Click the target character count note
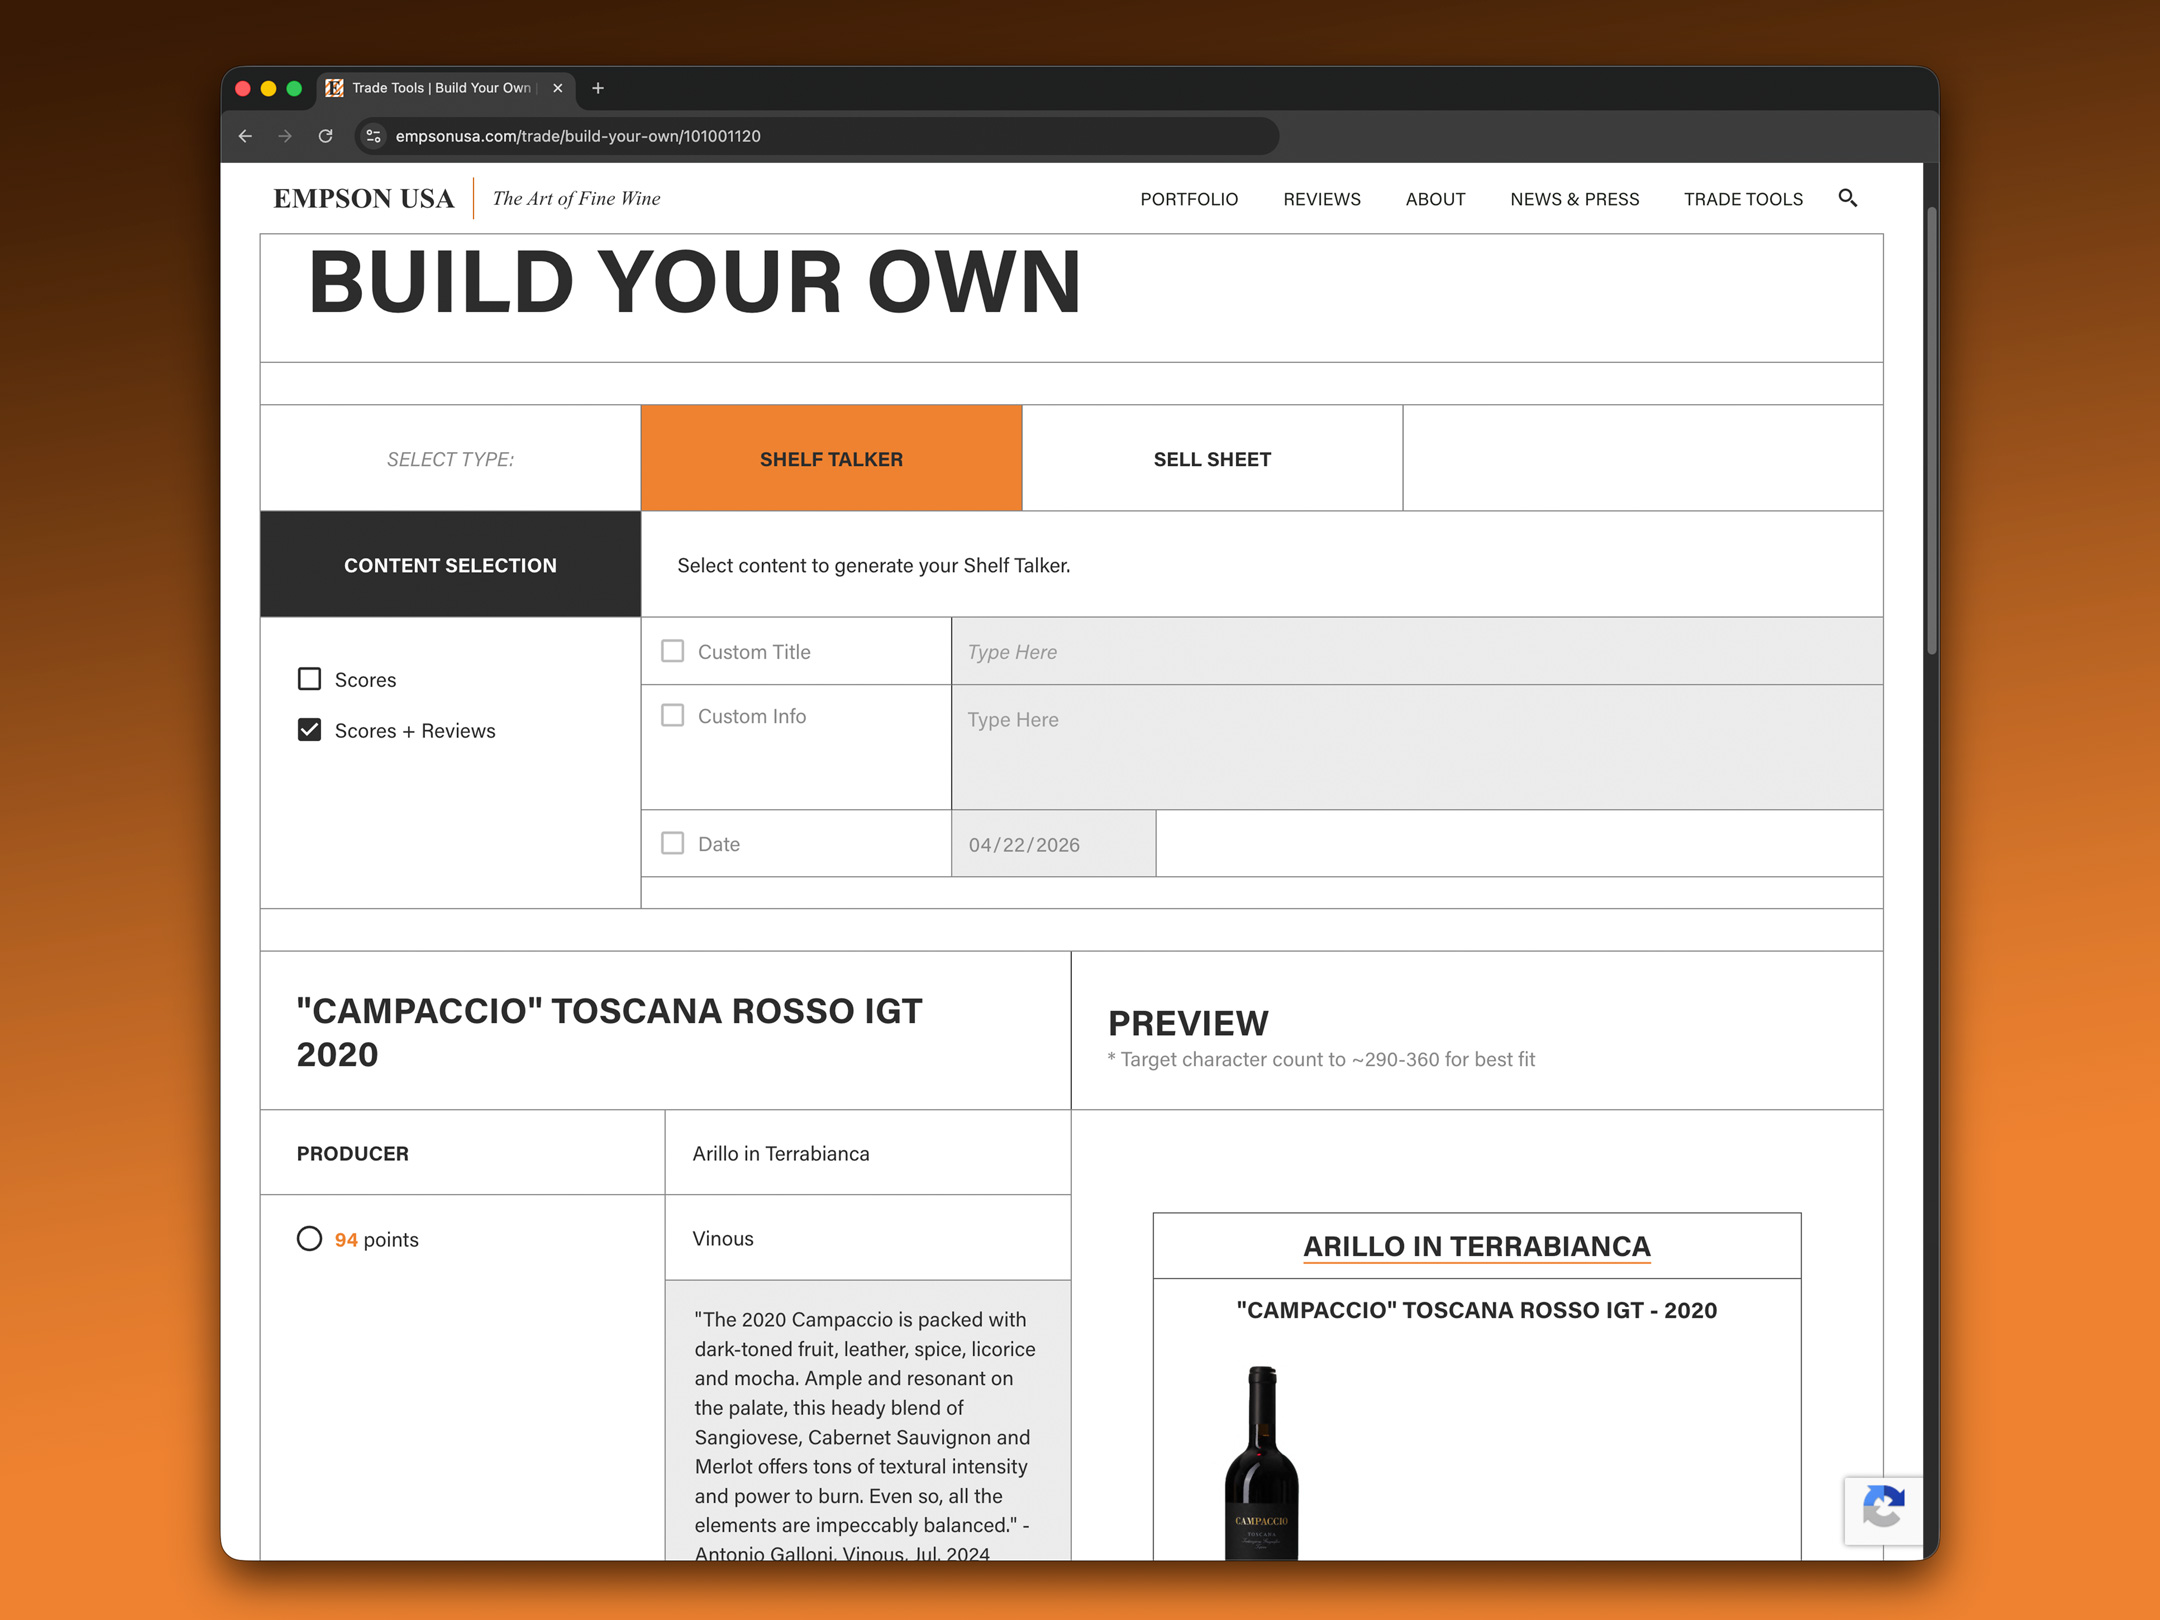The image size is (2160, 1620). [x=1321, y=1059]
